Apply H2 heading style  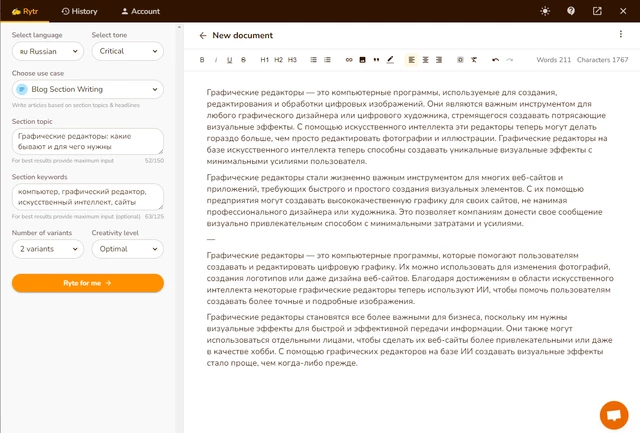coord(278,60)
